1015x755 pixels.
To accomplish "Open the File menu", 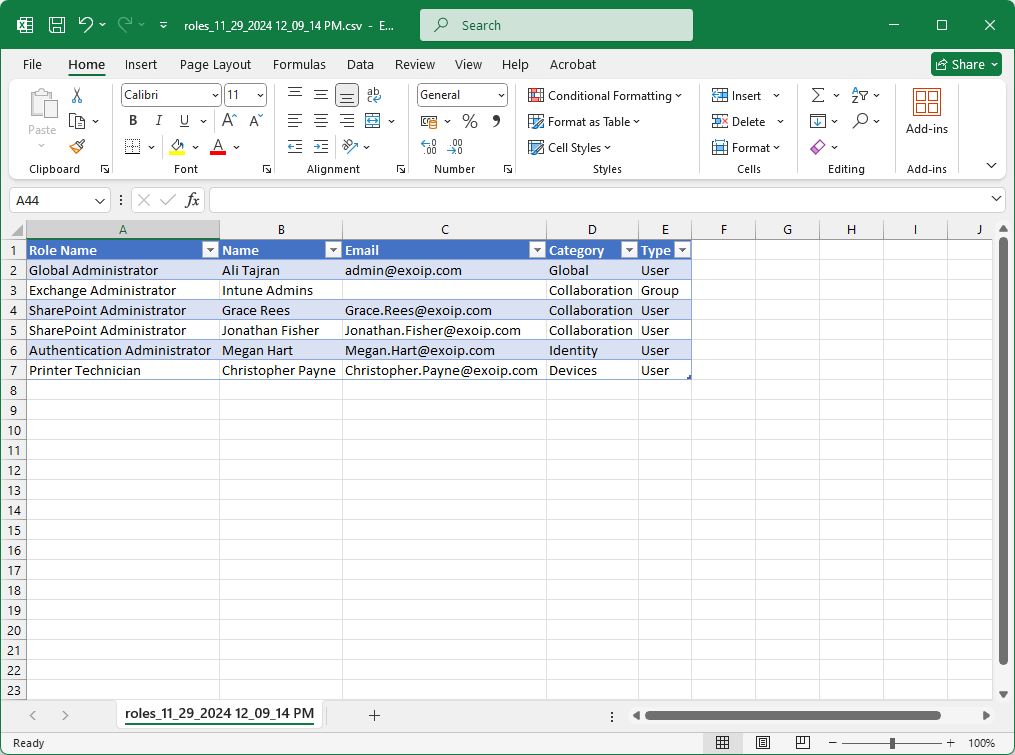I will (32, 64).
